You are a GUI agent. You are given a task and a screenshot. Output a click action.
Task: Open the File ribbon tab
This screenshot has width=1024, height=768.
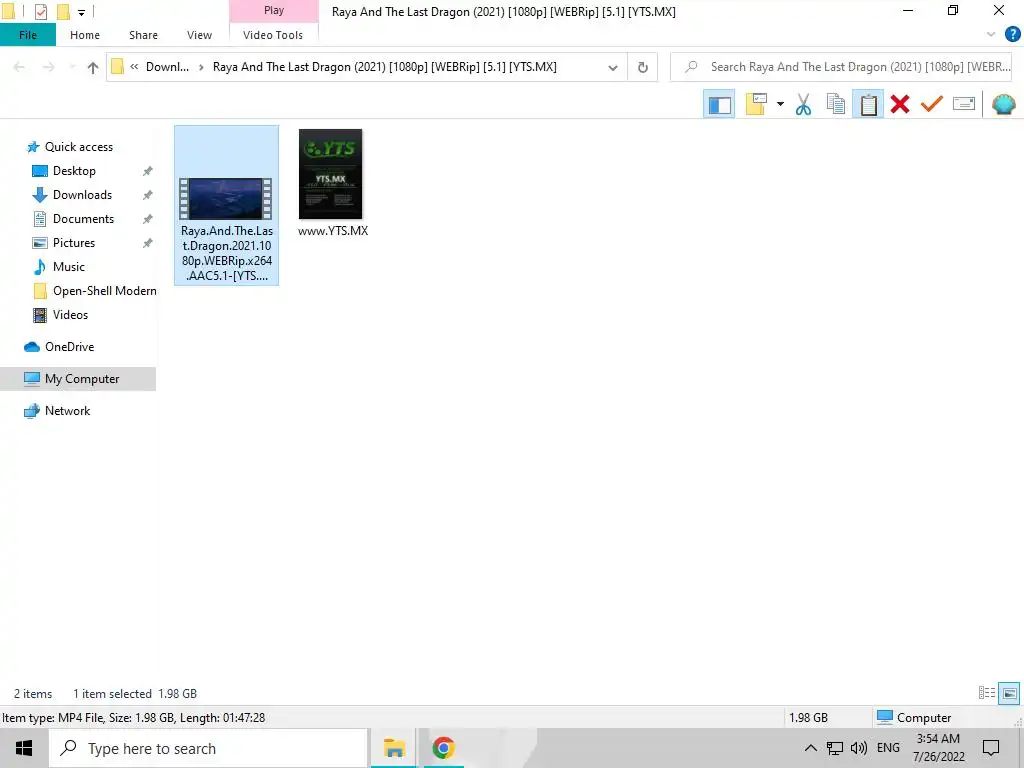point(28,35)
